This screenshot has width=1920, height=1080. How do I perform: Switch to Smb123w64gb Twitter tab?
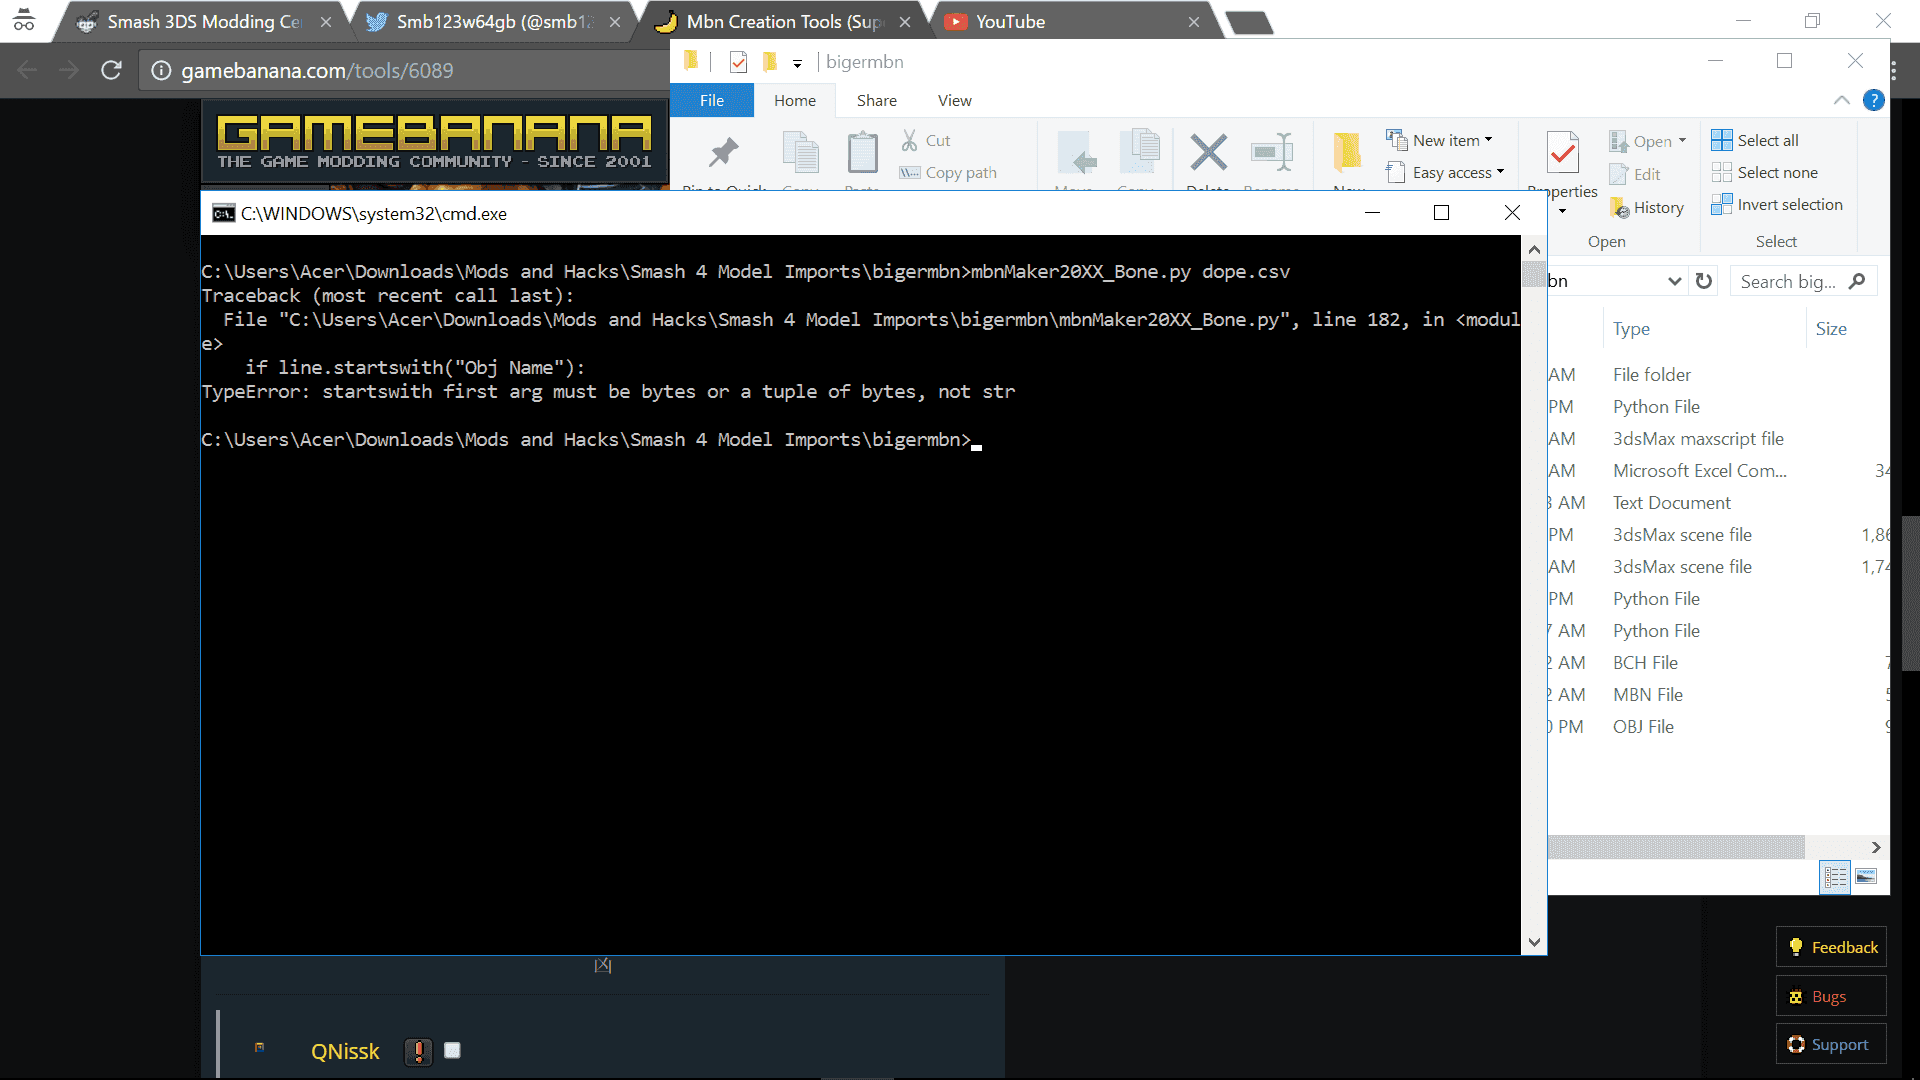click(x=494, y=22)
